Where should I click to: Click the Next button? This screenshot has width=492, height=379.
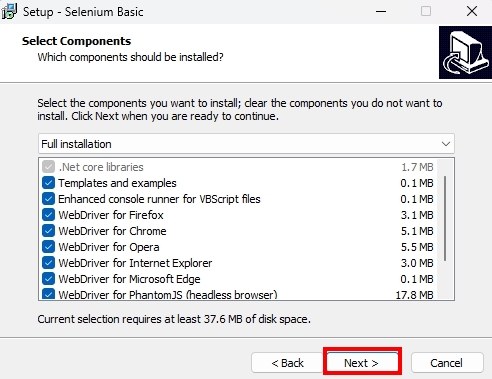coord(362,363)
